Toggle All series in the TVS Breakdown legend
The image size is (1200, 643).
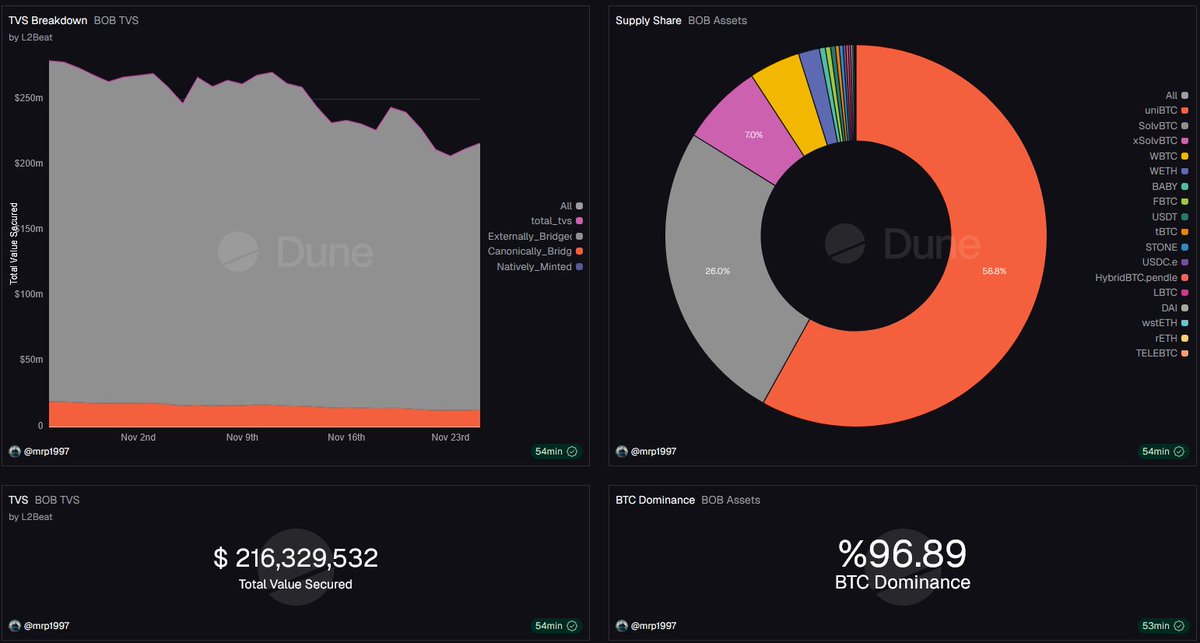pos(571,205)
